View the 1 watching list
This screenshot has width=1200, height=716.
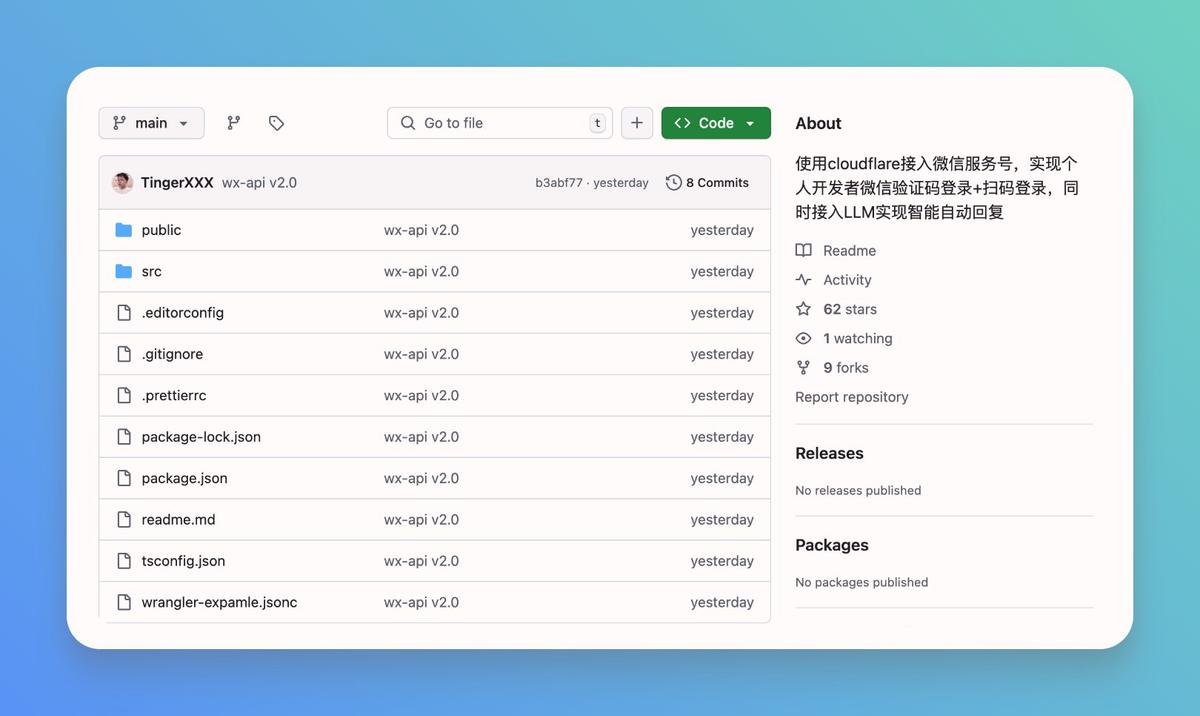click(858, 338)
